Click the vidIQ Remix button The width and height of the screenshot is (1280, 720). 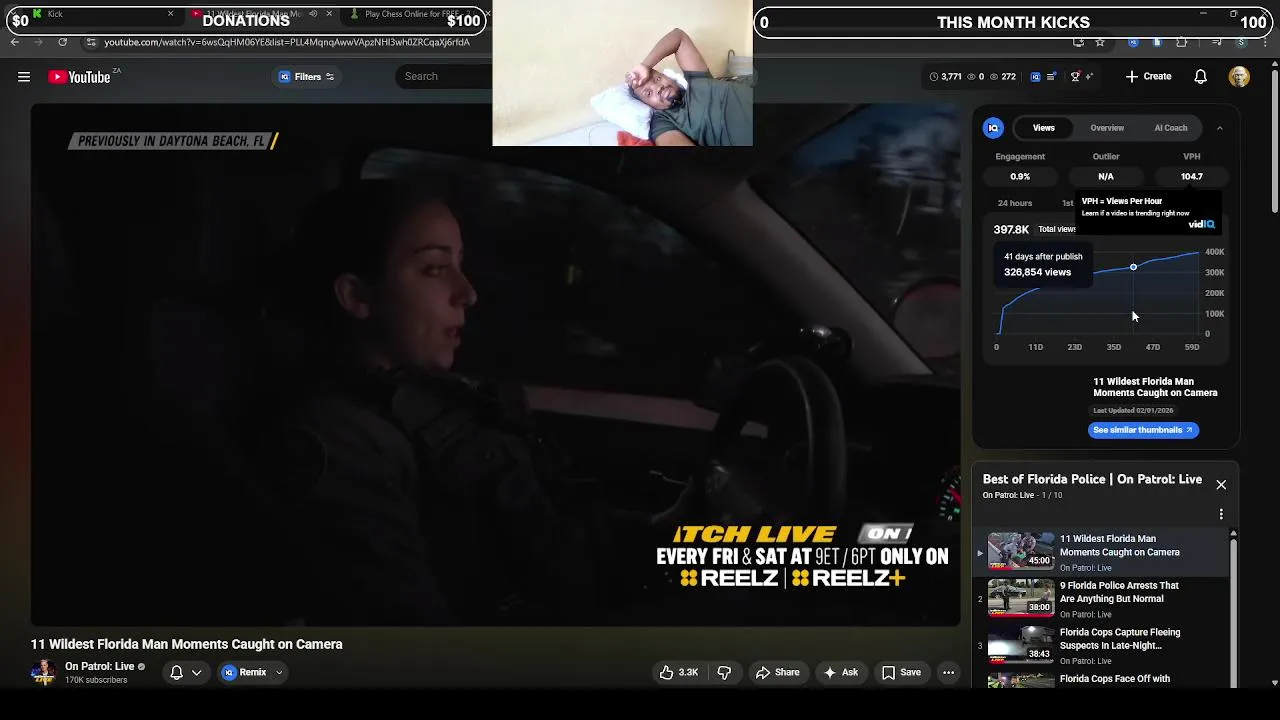[245, 673]
